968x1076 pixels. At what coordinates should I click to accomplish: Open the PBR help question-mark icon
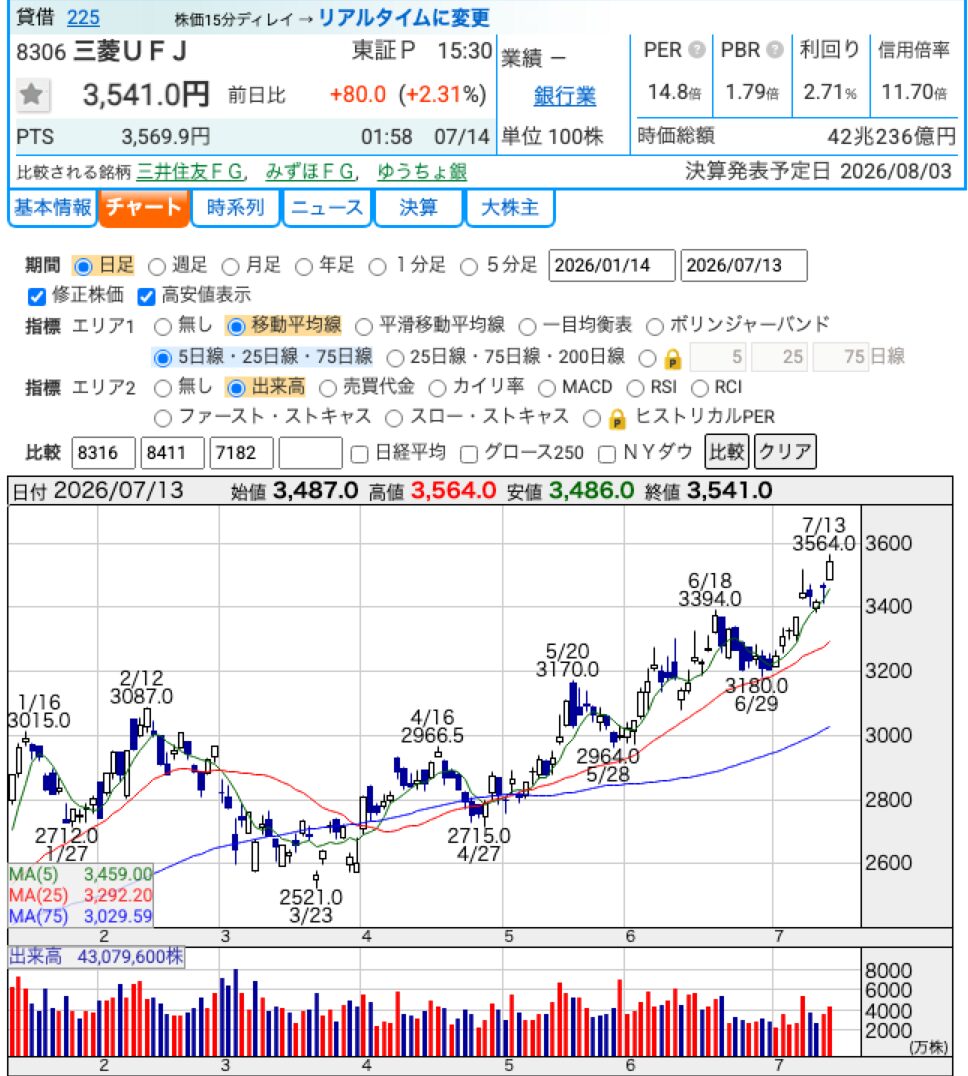pyautogui.click(x=775, y=50)
